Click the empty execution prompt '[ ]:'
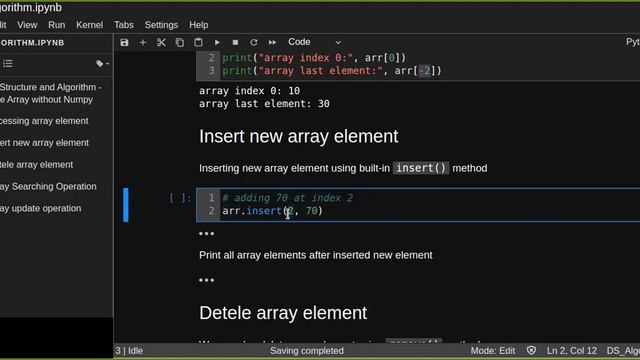Image resolution: width=640 pixels, height=360 pixels. click(x=180, y=198)
